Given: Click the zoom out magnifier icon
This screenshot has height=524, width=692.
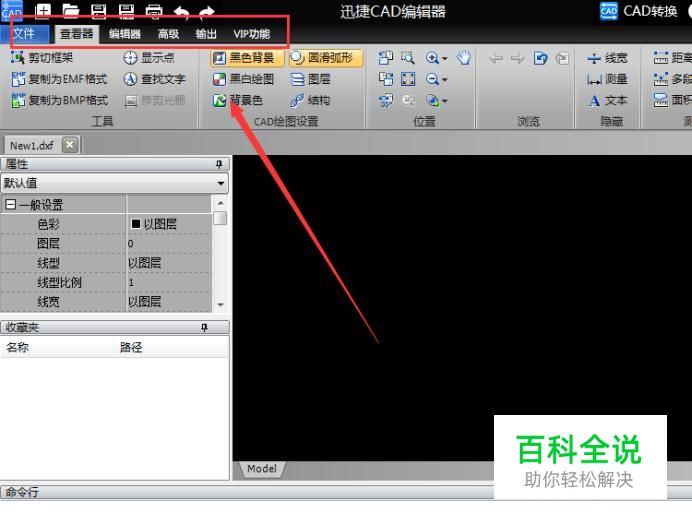Looking at the screenshot, I should tap(432, 79).
